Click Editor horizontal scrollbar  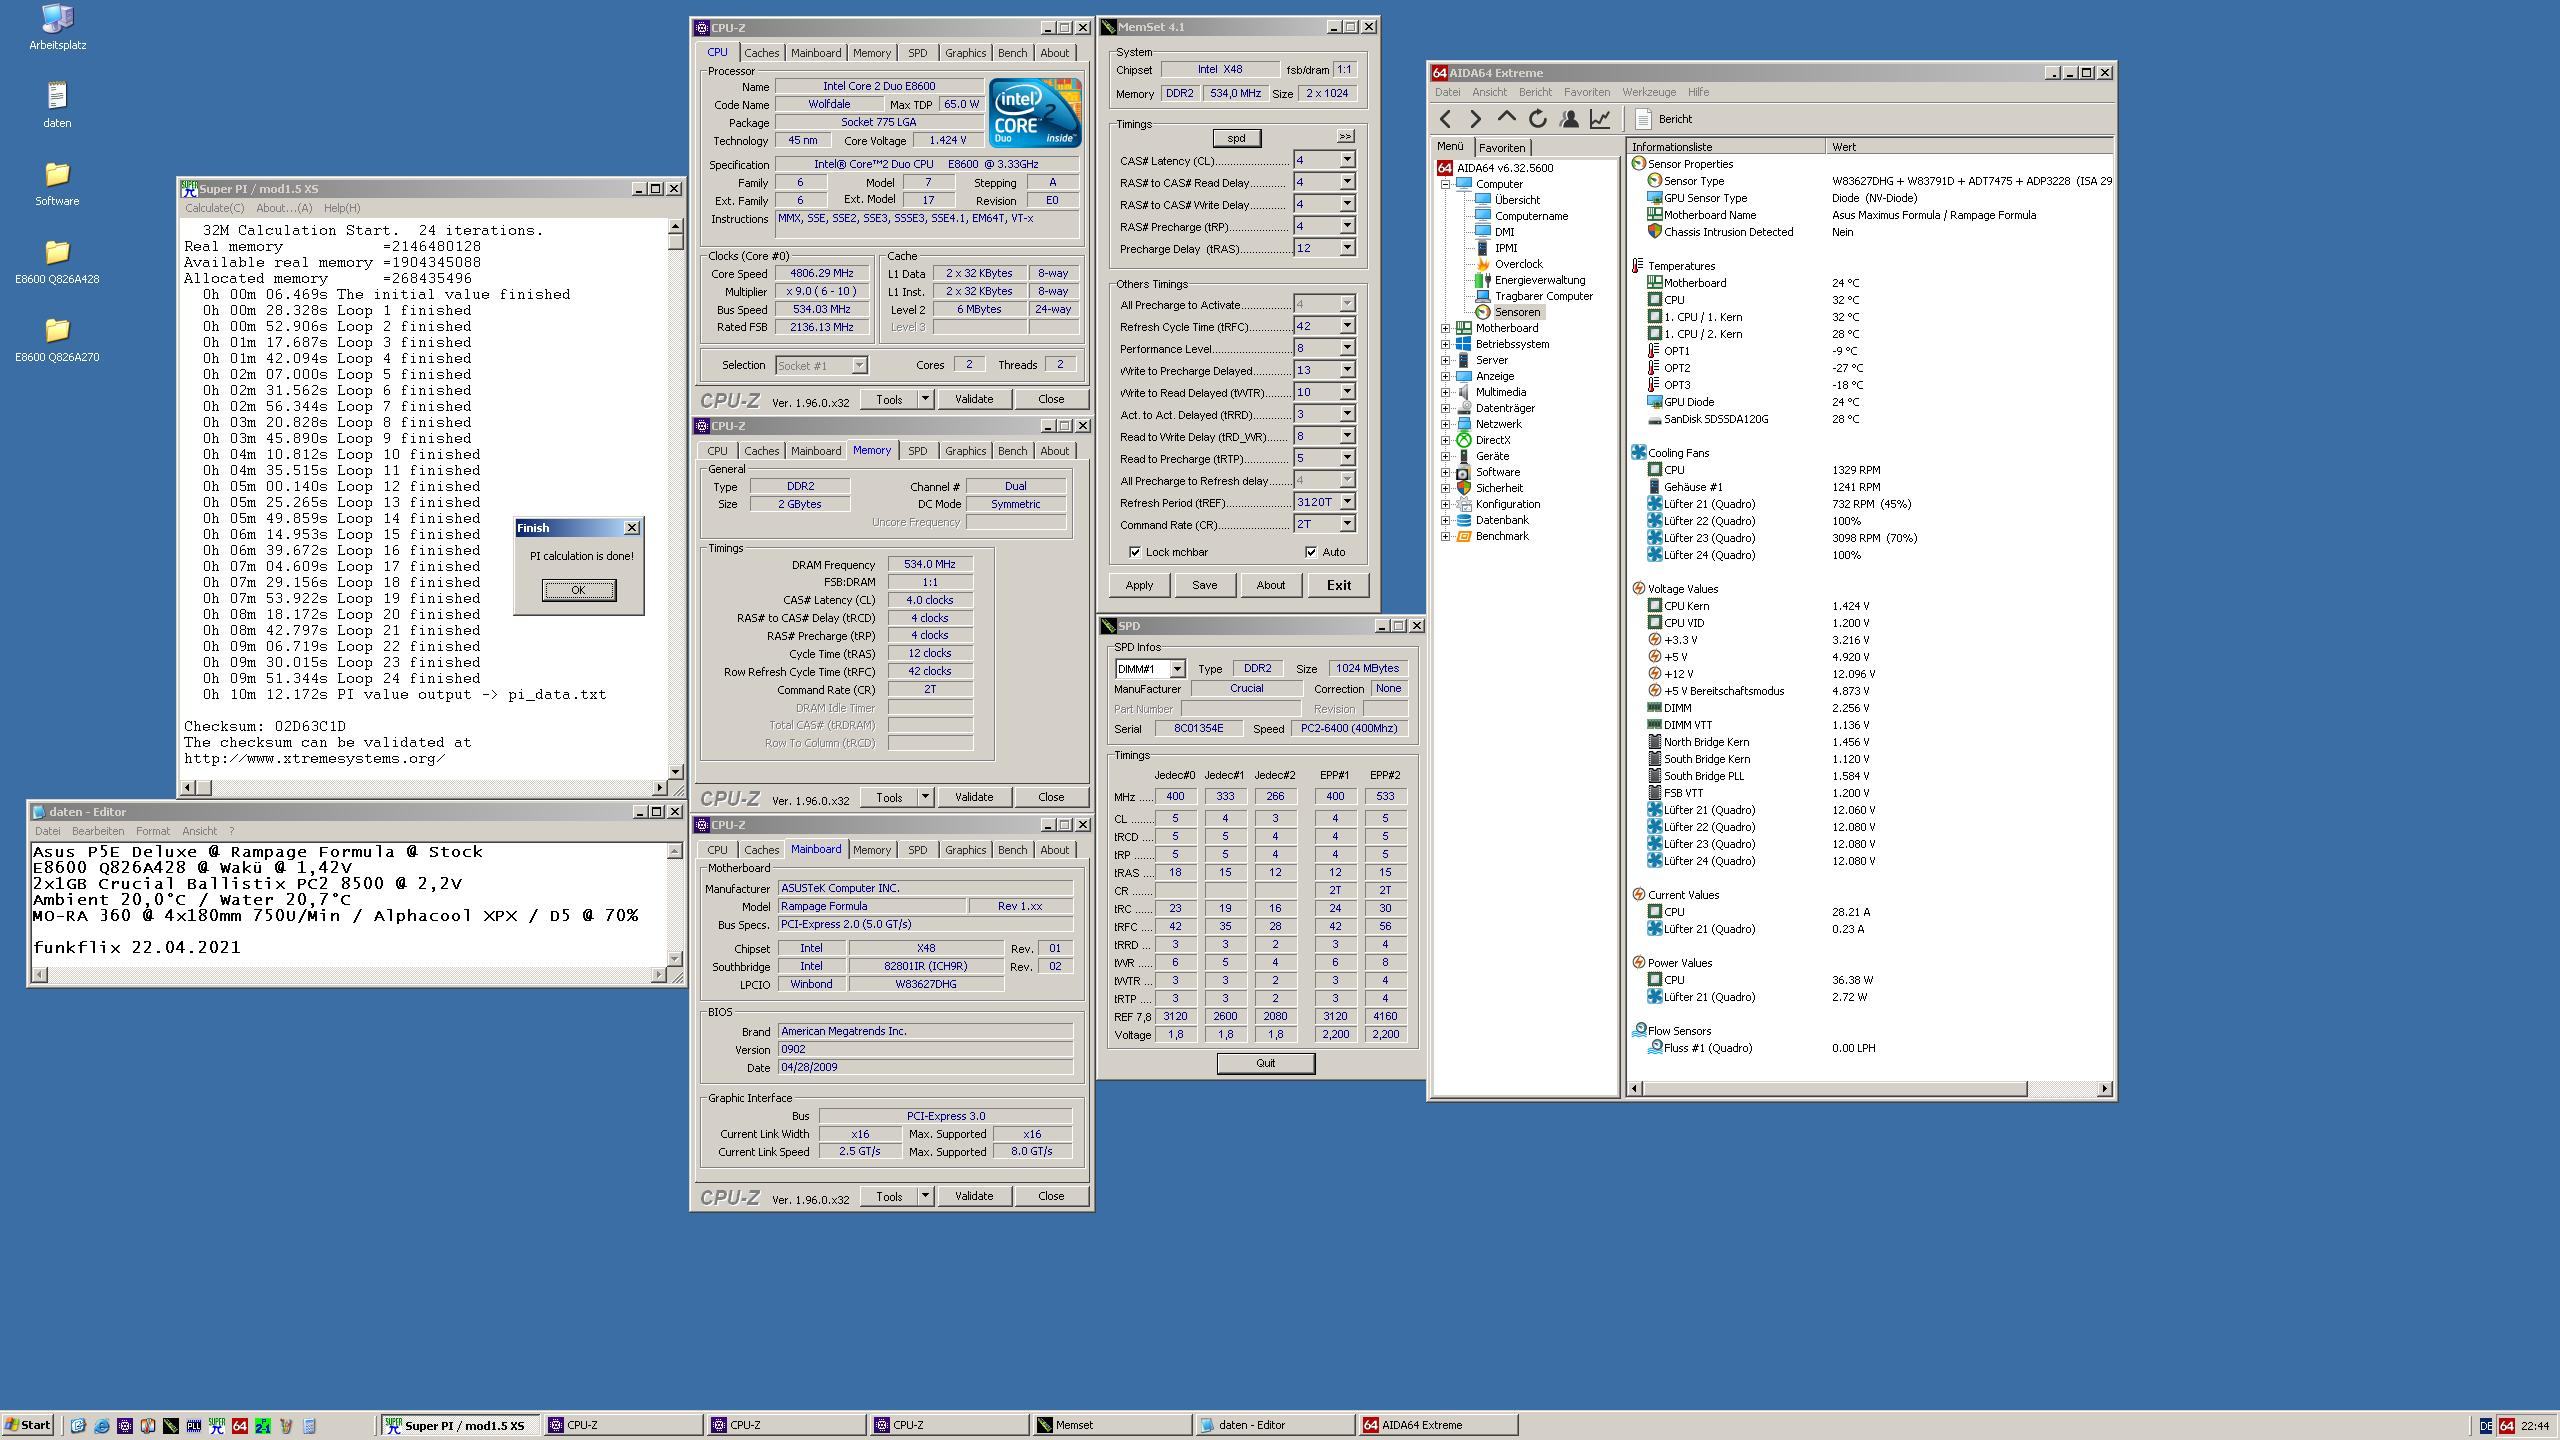point(348,974)
